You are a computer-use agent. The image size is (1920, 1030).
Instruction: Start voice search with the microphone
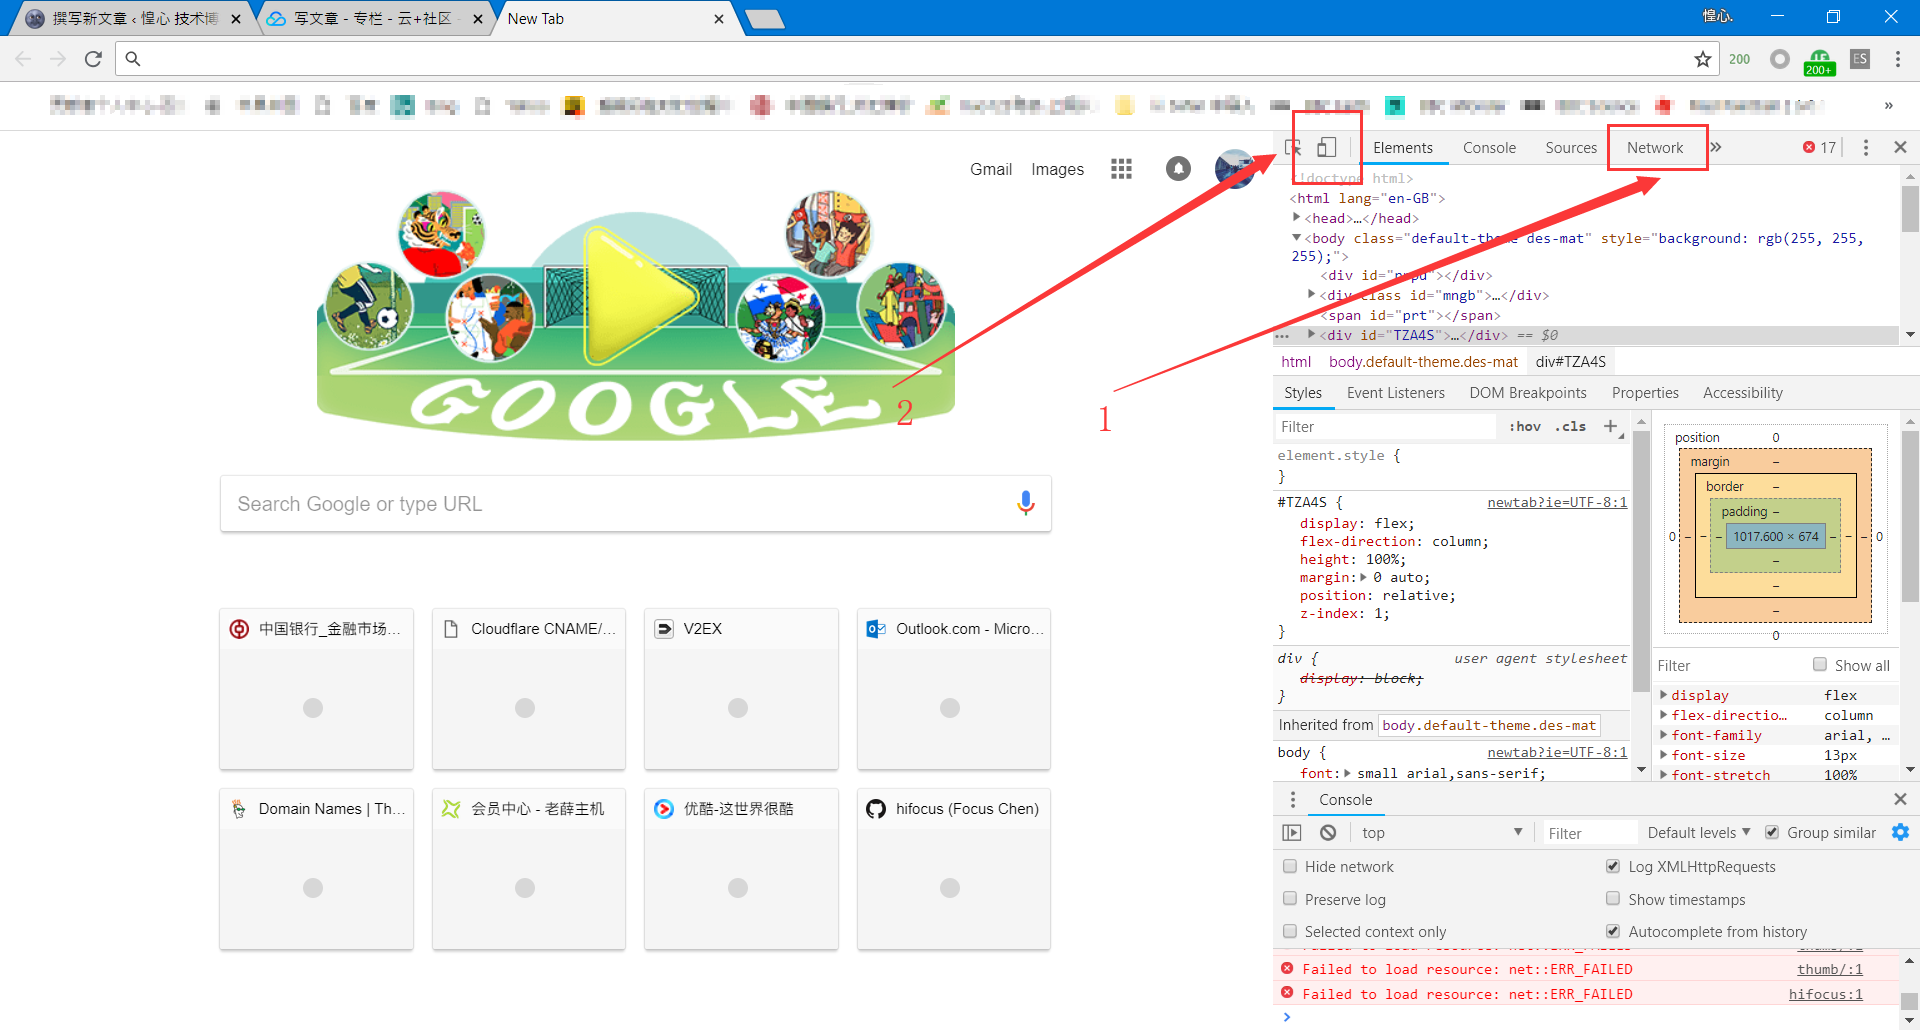[1026, 503]
